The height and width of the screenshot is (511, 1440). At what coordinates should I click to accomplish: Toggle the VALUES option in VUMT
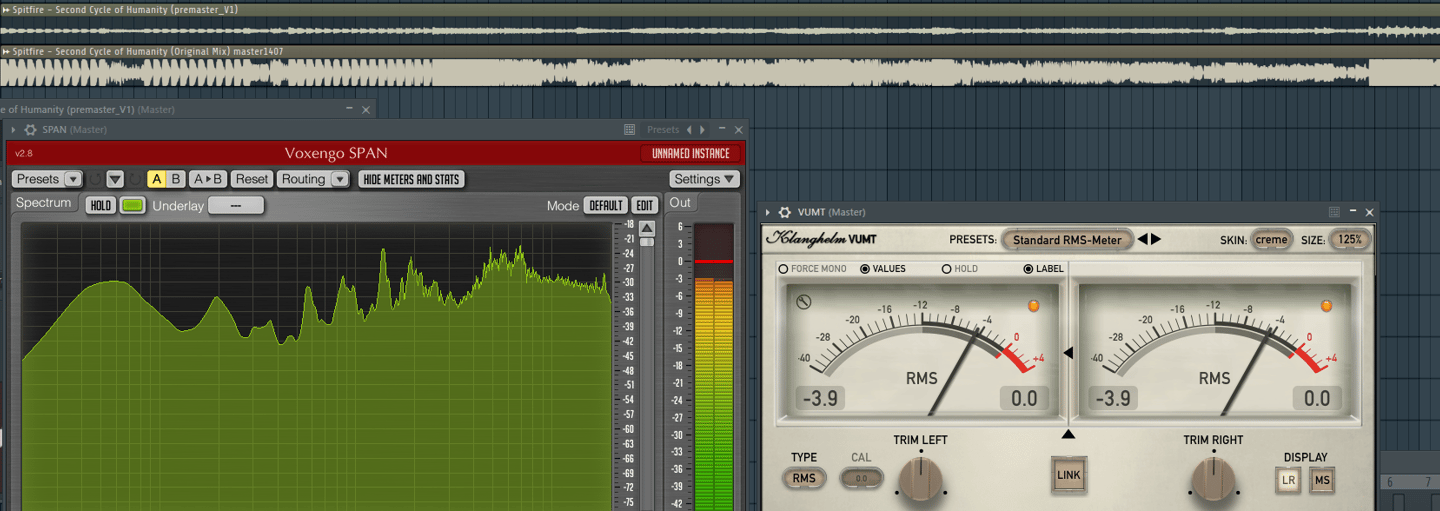pos(866,269)
